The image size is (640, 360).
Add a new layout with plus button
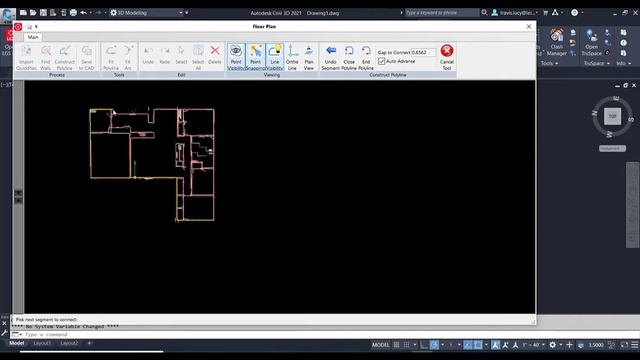89,343
